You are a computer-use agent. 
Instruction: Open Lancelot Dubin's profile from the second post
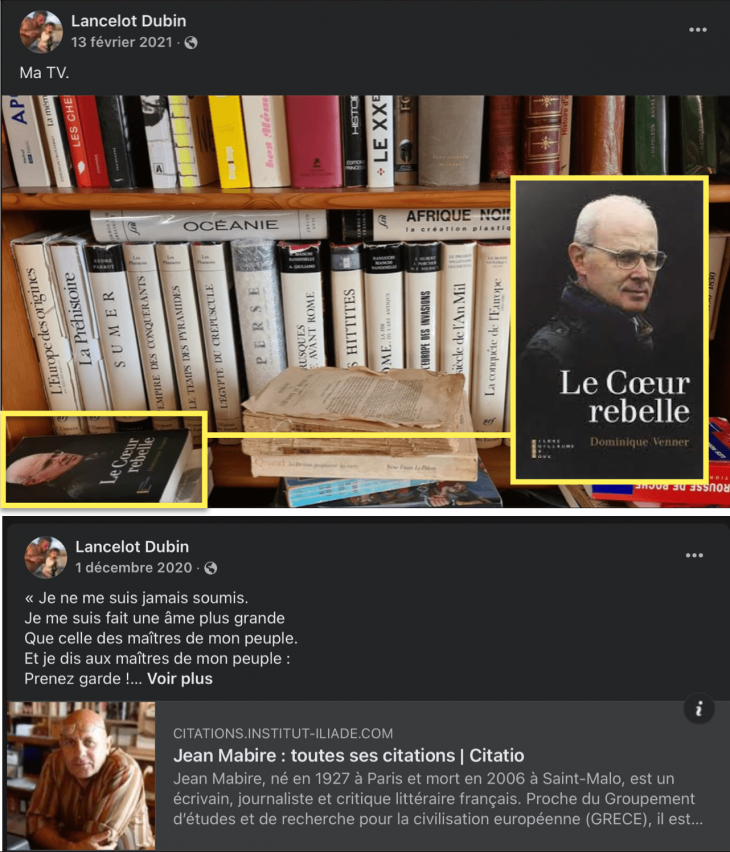tap(132, 546)
